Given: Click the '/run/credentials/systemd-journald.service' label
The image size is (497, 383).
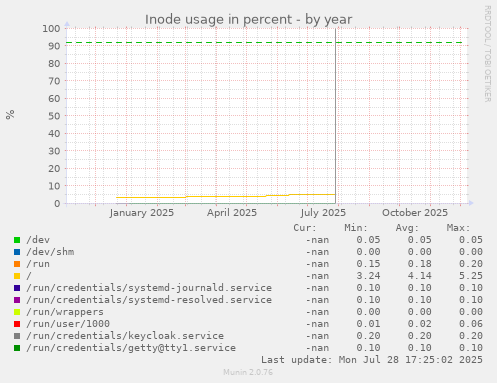Looking at the screenshot, I should click(149, 288).
